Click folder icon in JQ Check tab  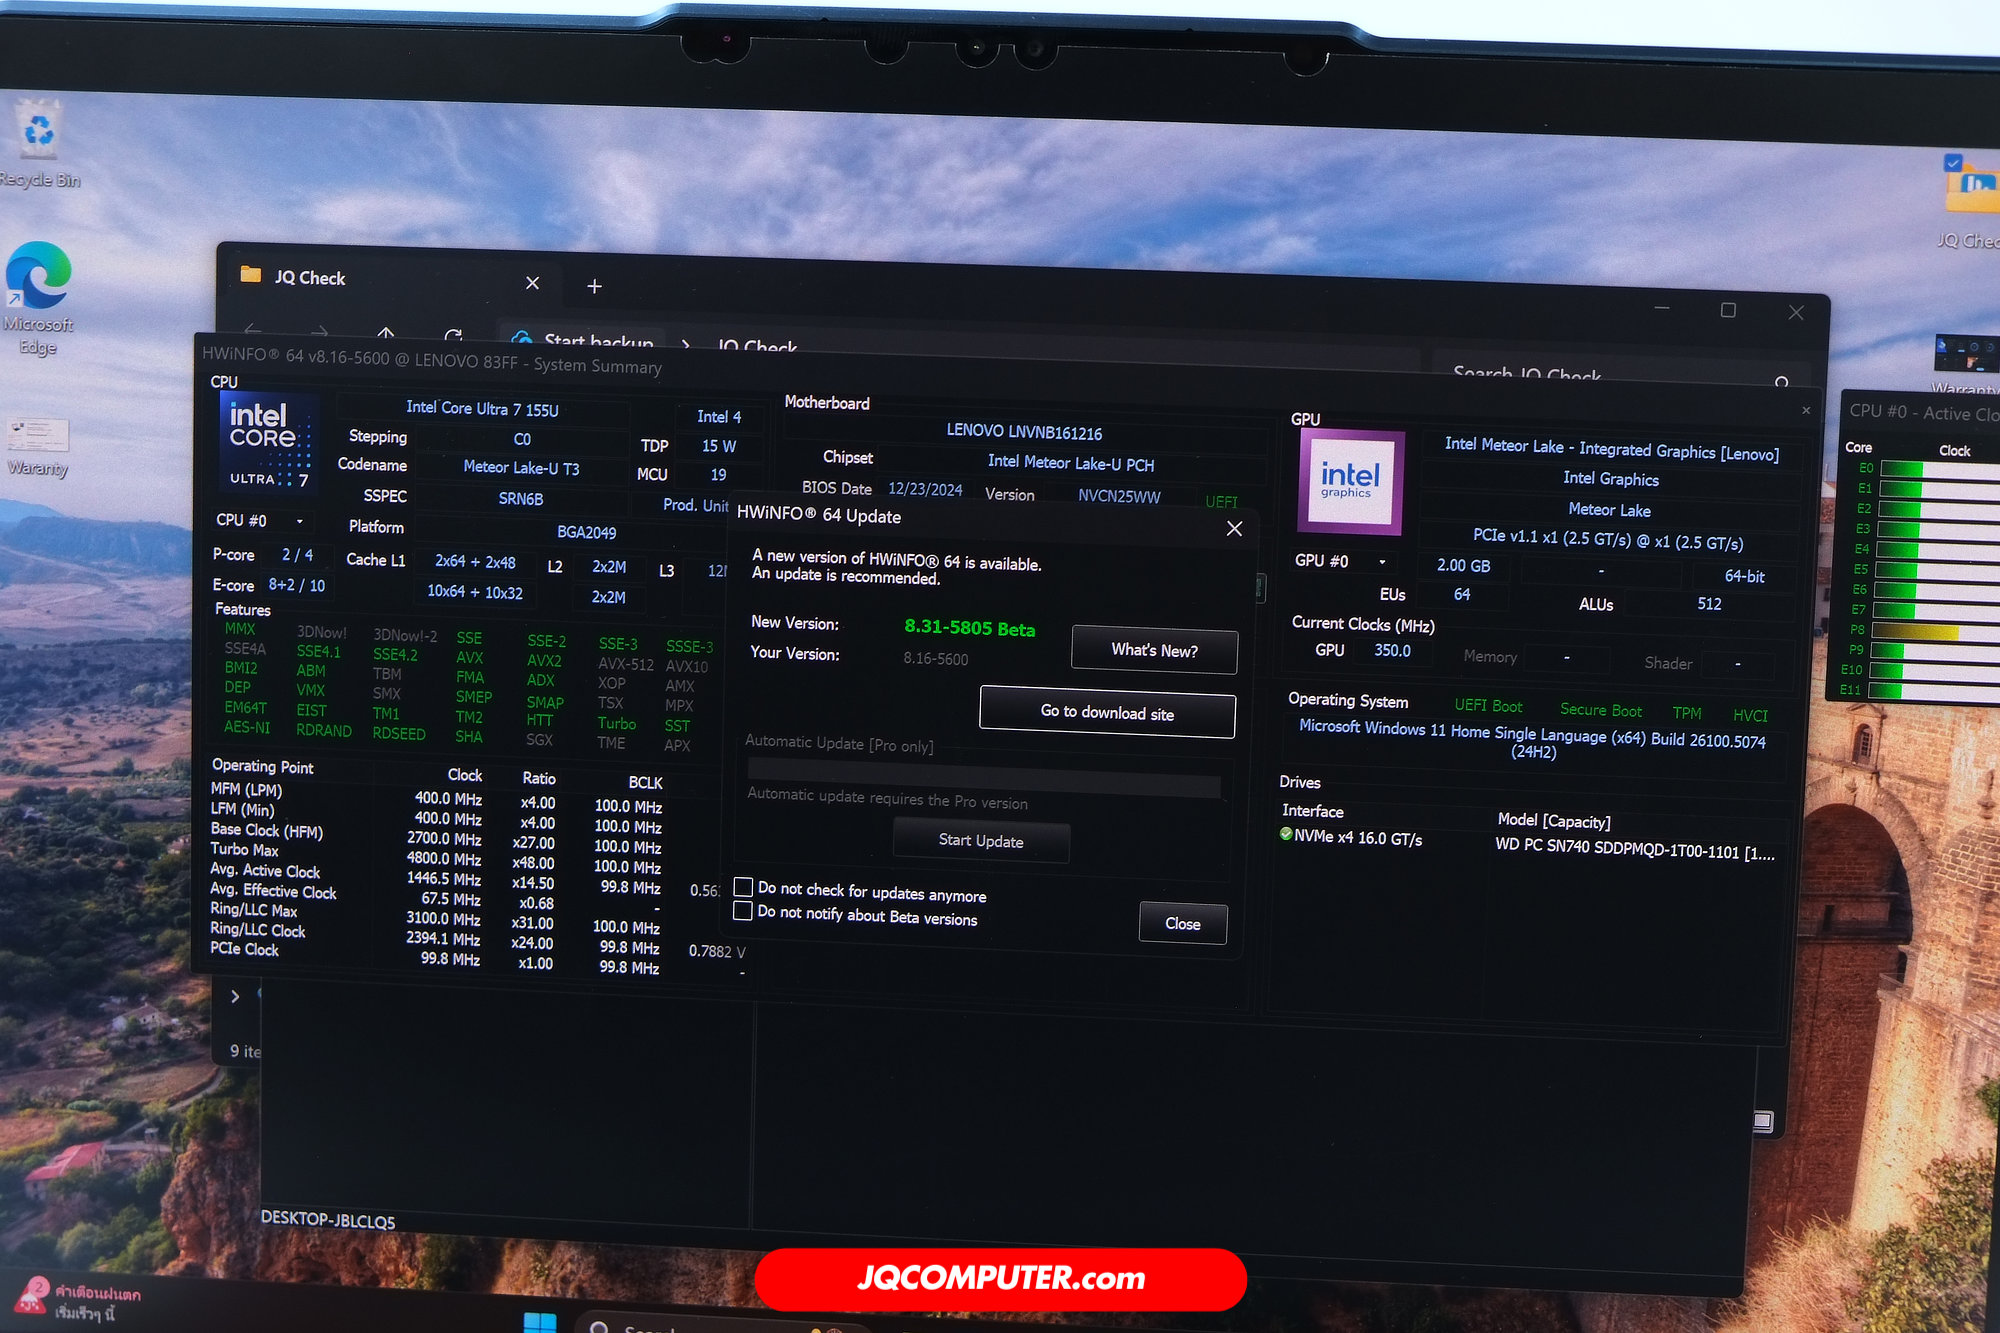(251, 274)
